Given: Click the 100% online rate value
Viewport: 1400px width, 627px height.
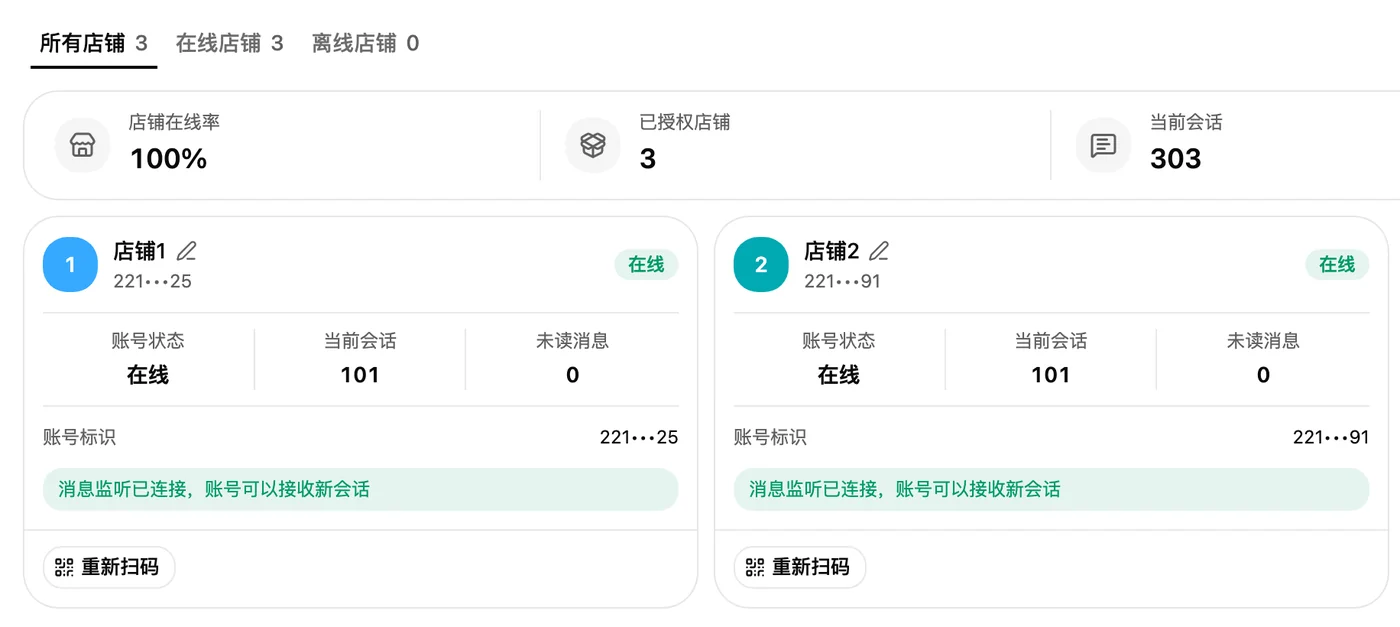Looking at the screenshot, I should pos(169,158).
